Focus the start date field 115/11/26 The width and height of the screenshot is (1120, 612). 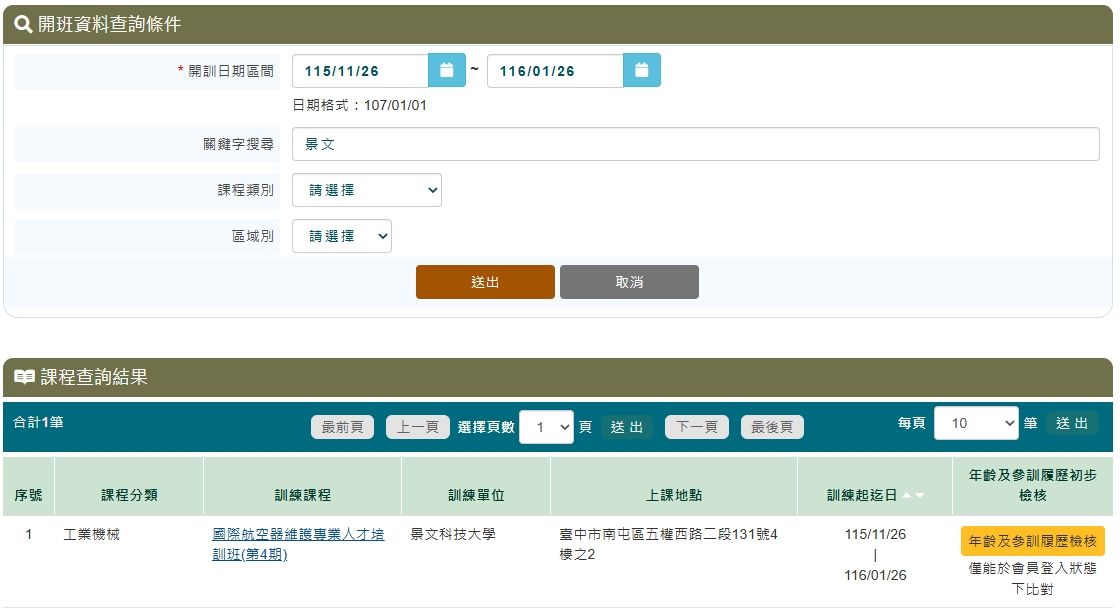coord(360,71)
